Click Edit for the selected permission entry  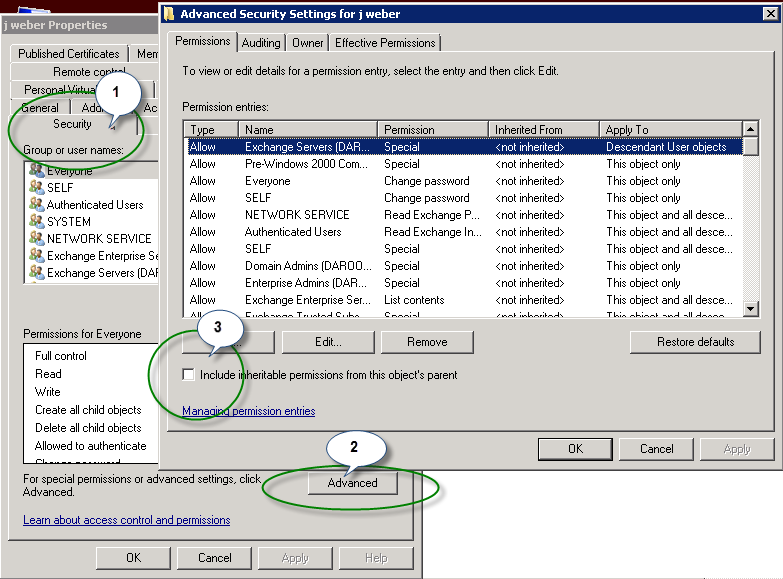328,342
